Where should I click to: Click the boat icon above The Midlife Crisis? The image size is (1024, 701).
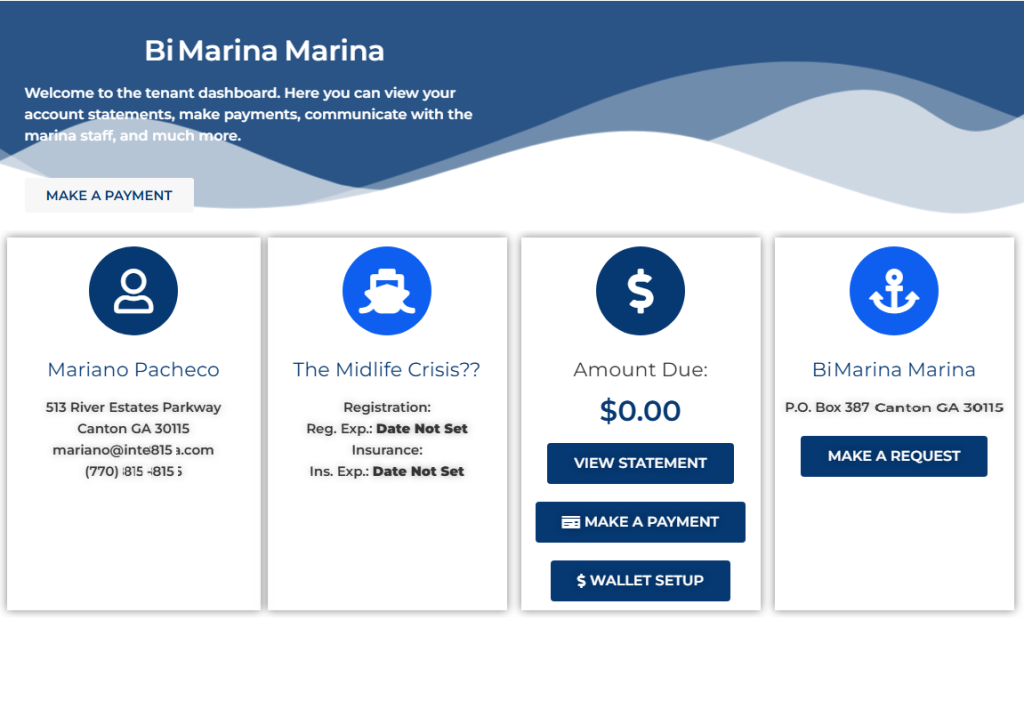(x=386, y=291)
